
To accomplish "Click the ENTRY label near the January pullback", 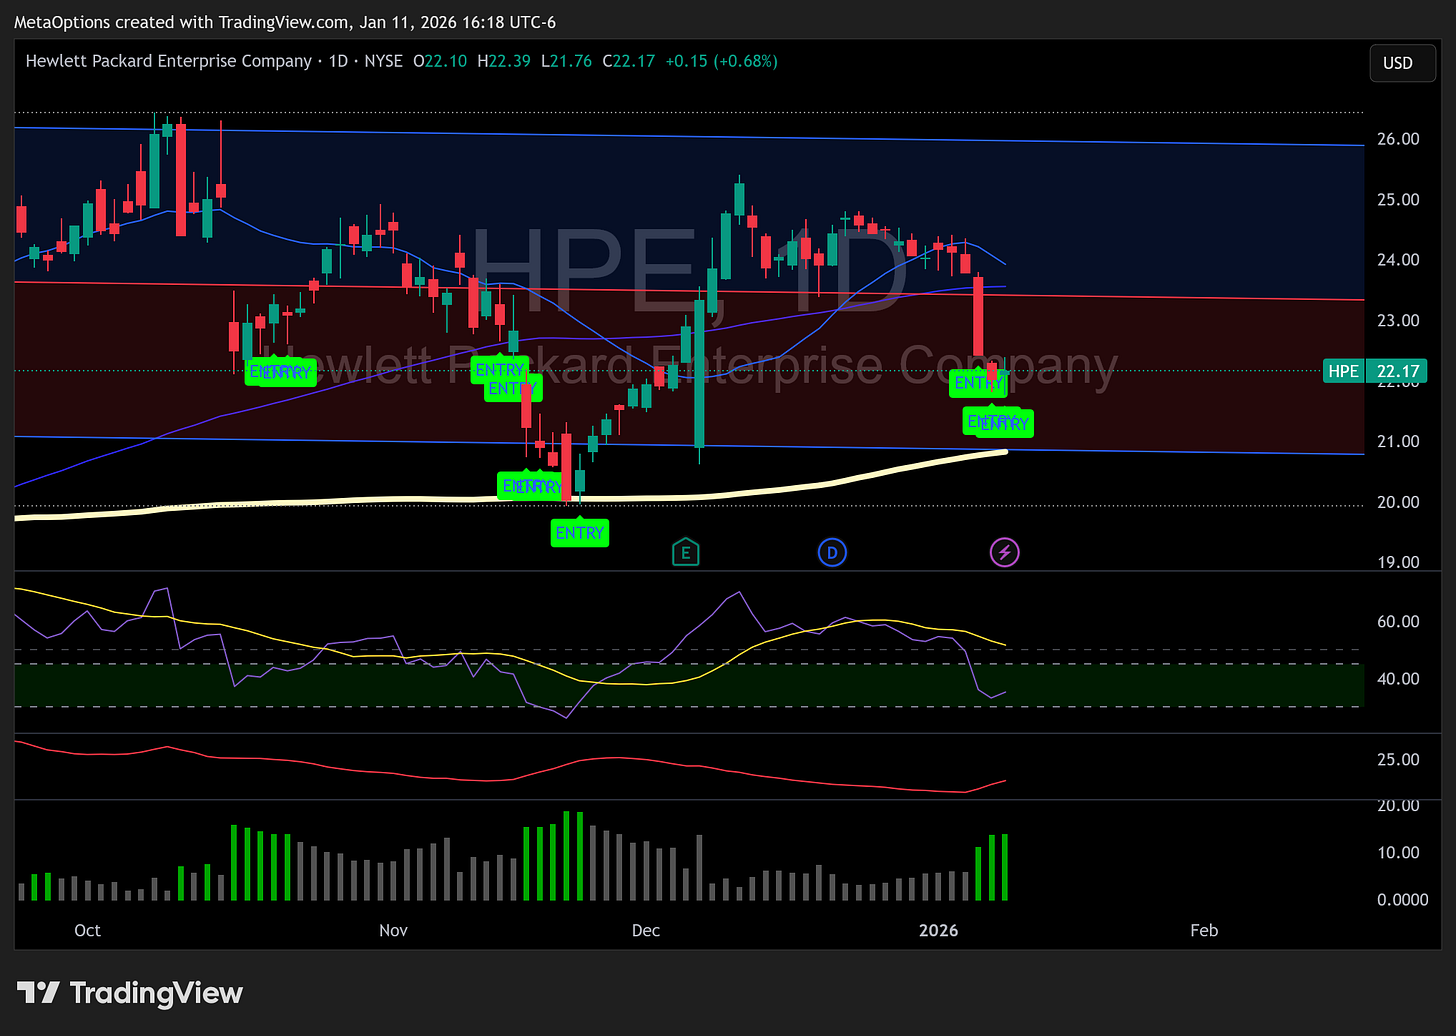I will 998,422.
